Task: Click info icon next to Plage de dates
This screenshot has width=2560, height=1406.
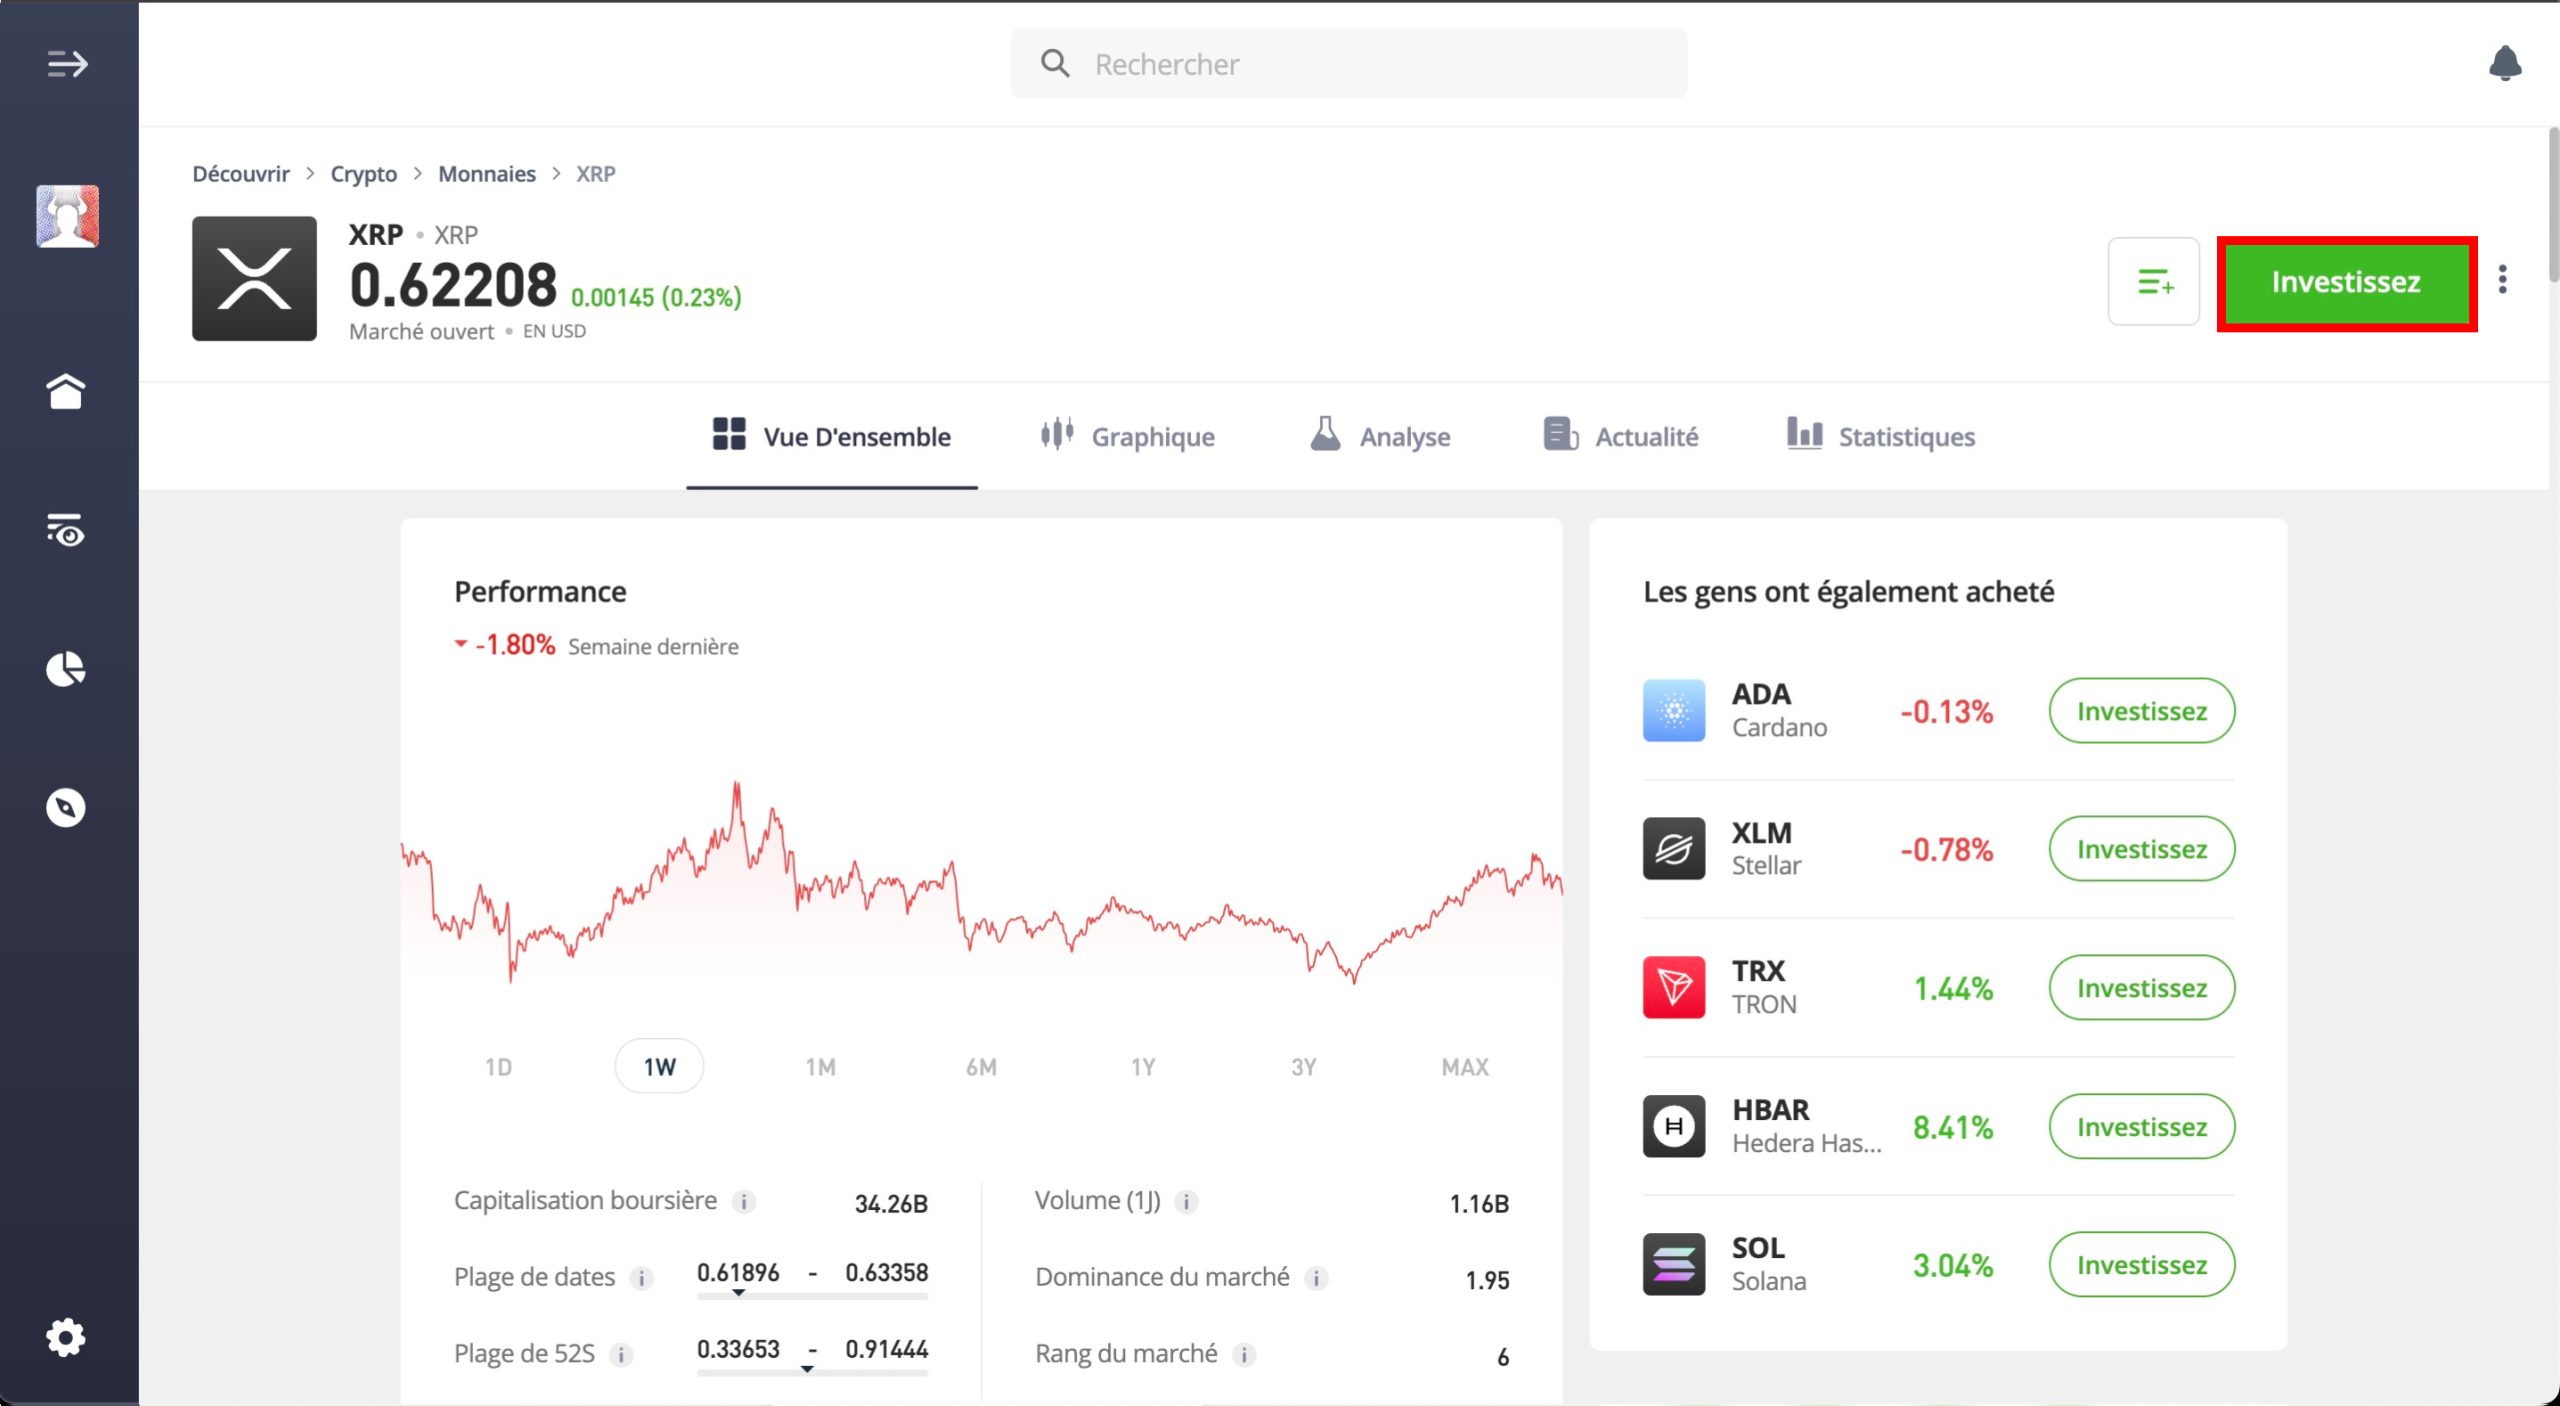Action: pyautogui.click(x=641, y=1278)
